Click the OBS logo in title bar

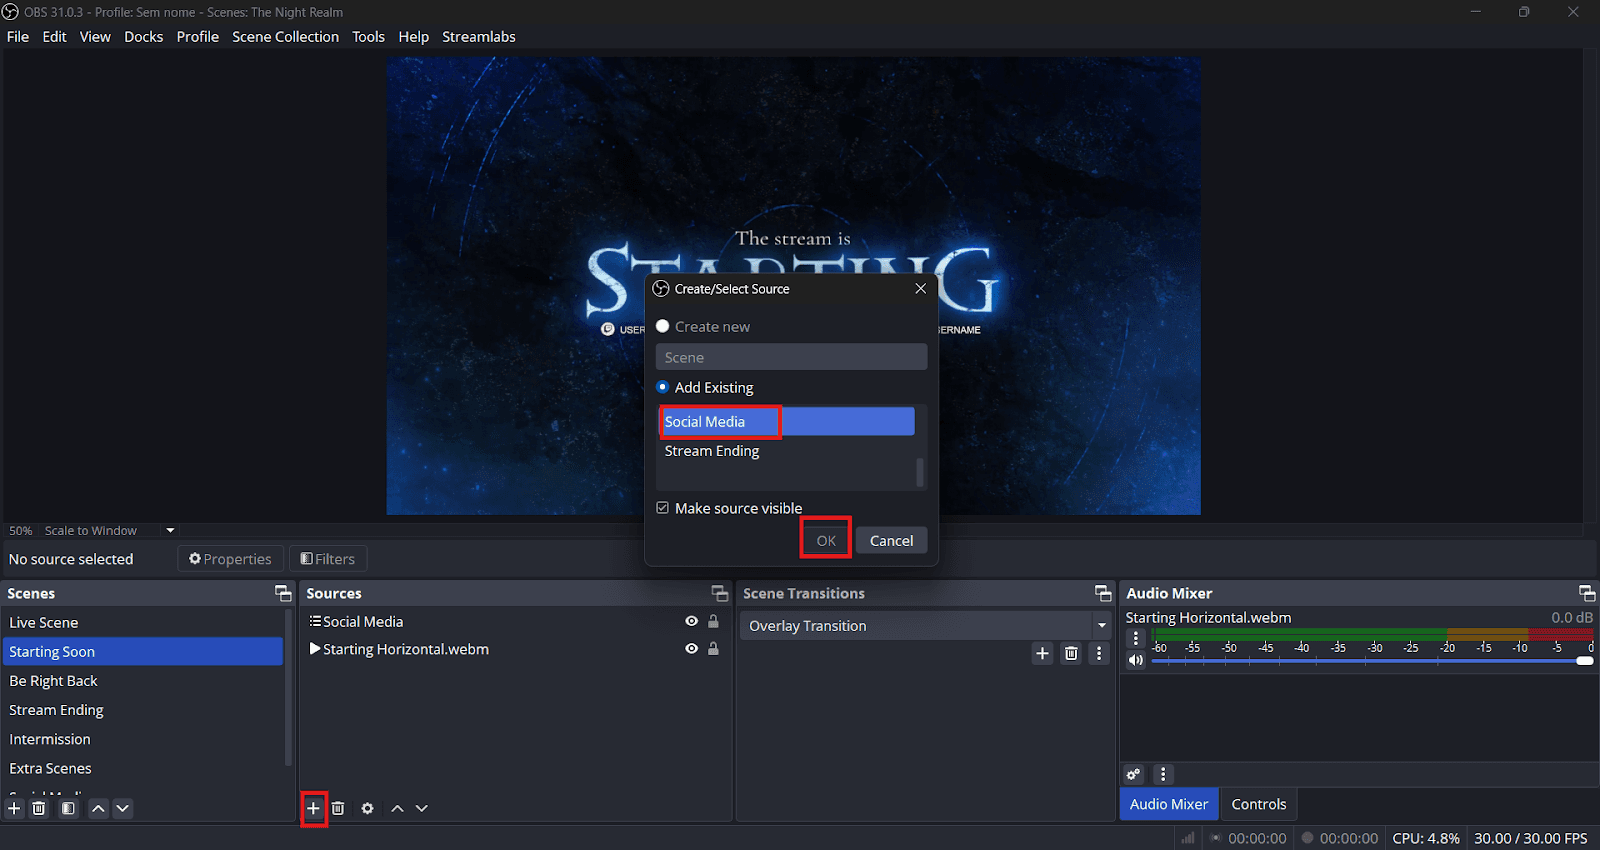(x=11, y=12)
